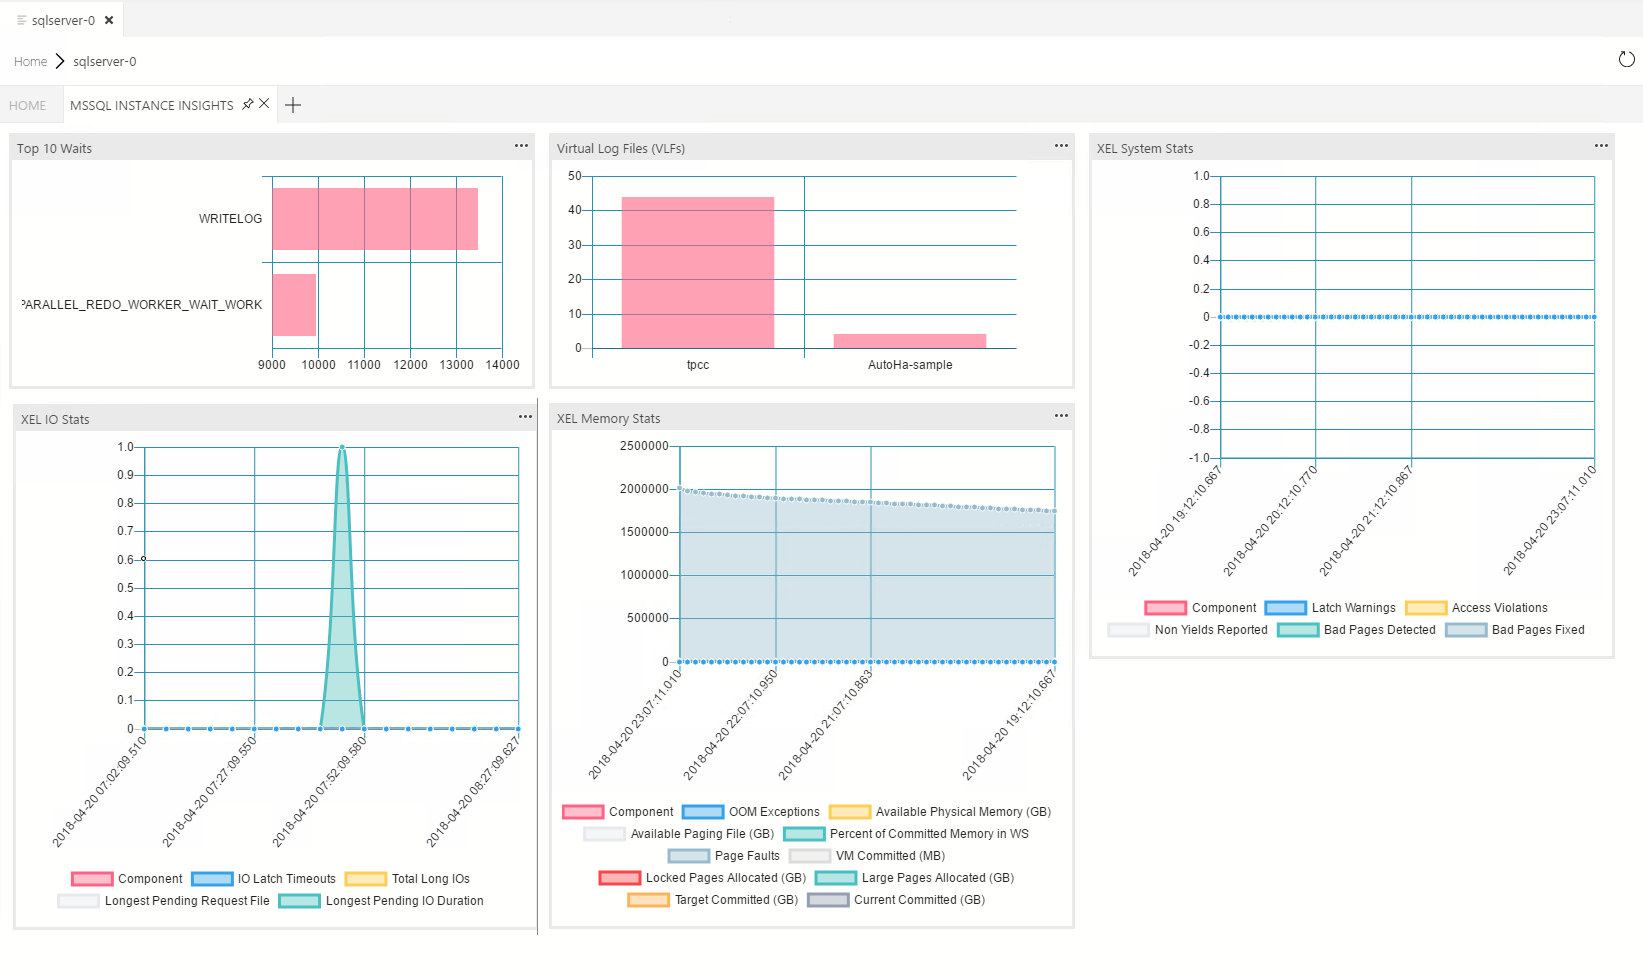Toggle Access Violations legend item
Image resolution: width=1643 pixels, height=970 pixels.
[1476, 608]
